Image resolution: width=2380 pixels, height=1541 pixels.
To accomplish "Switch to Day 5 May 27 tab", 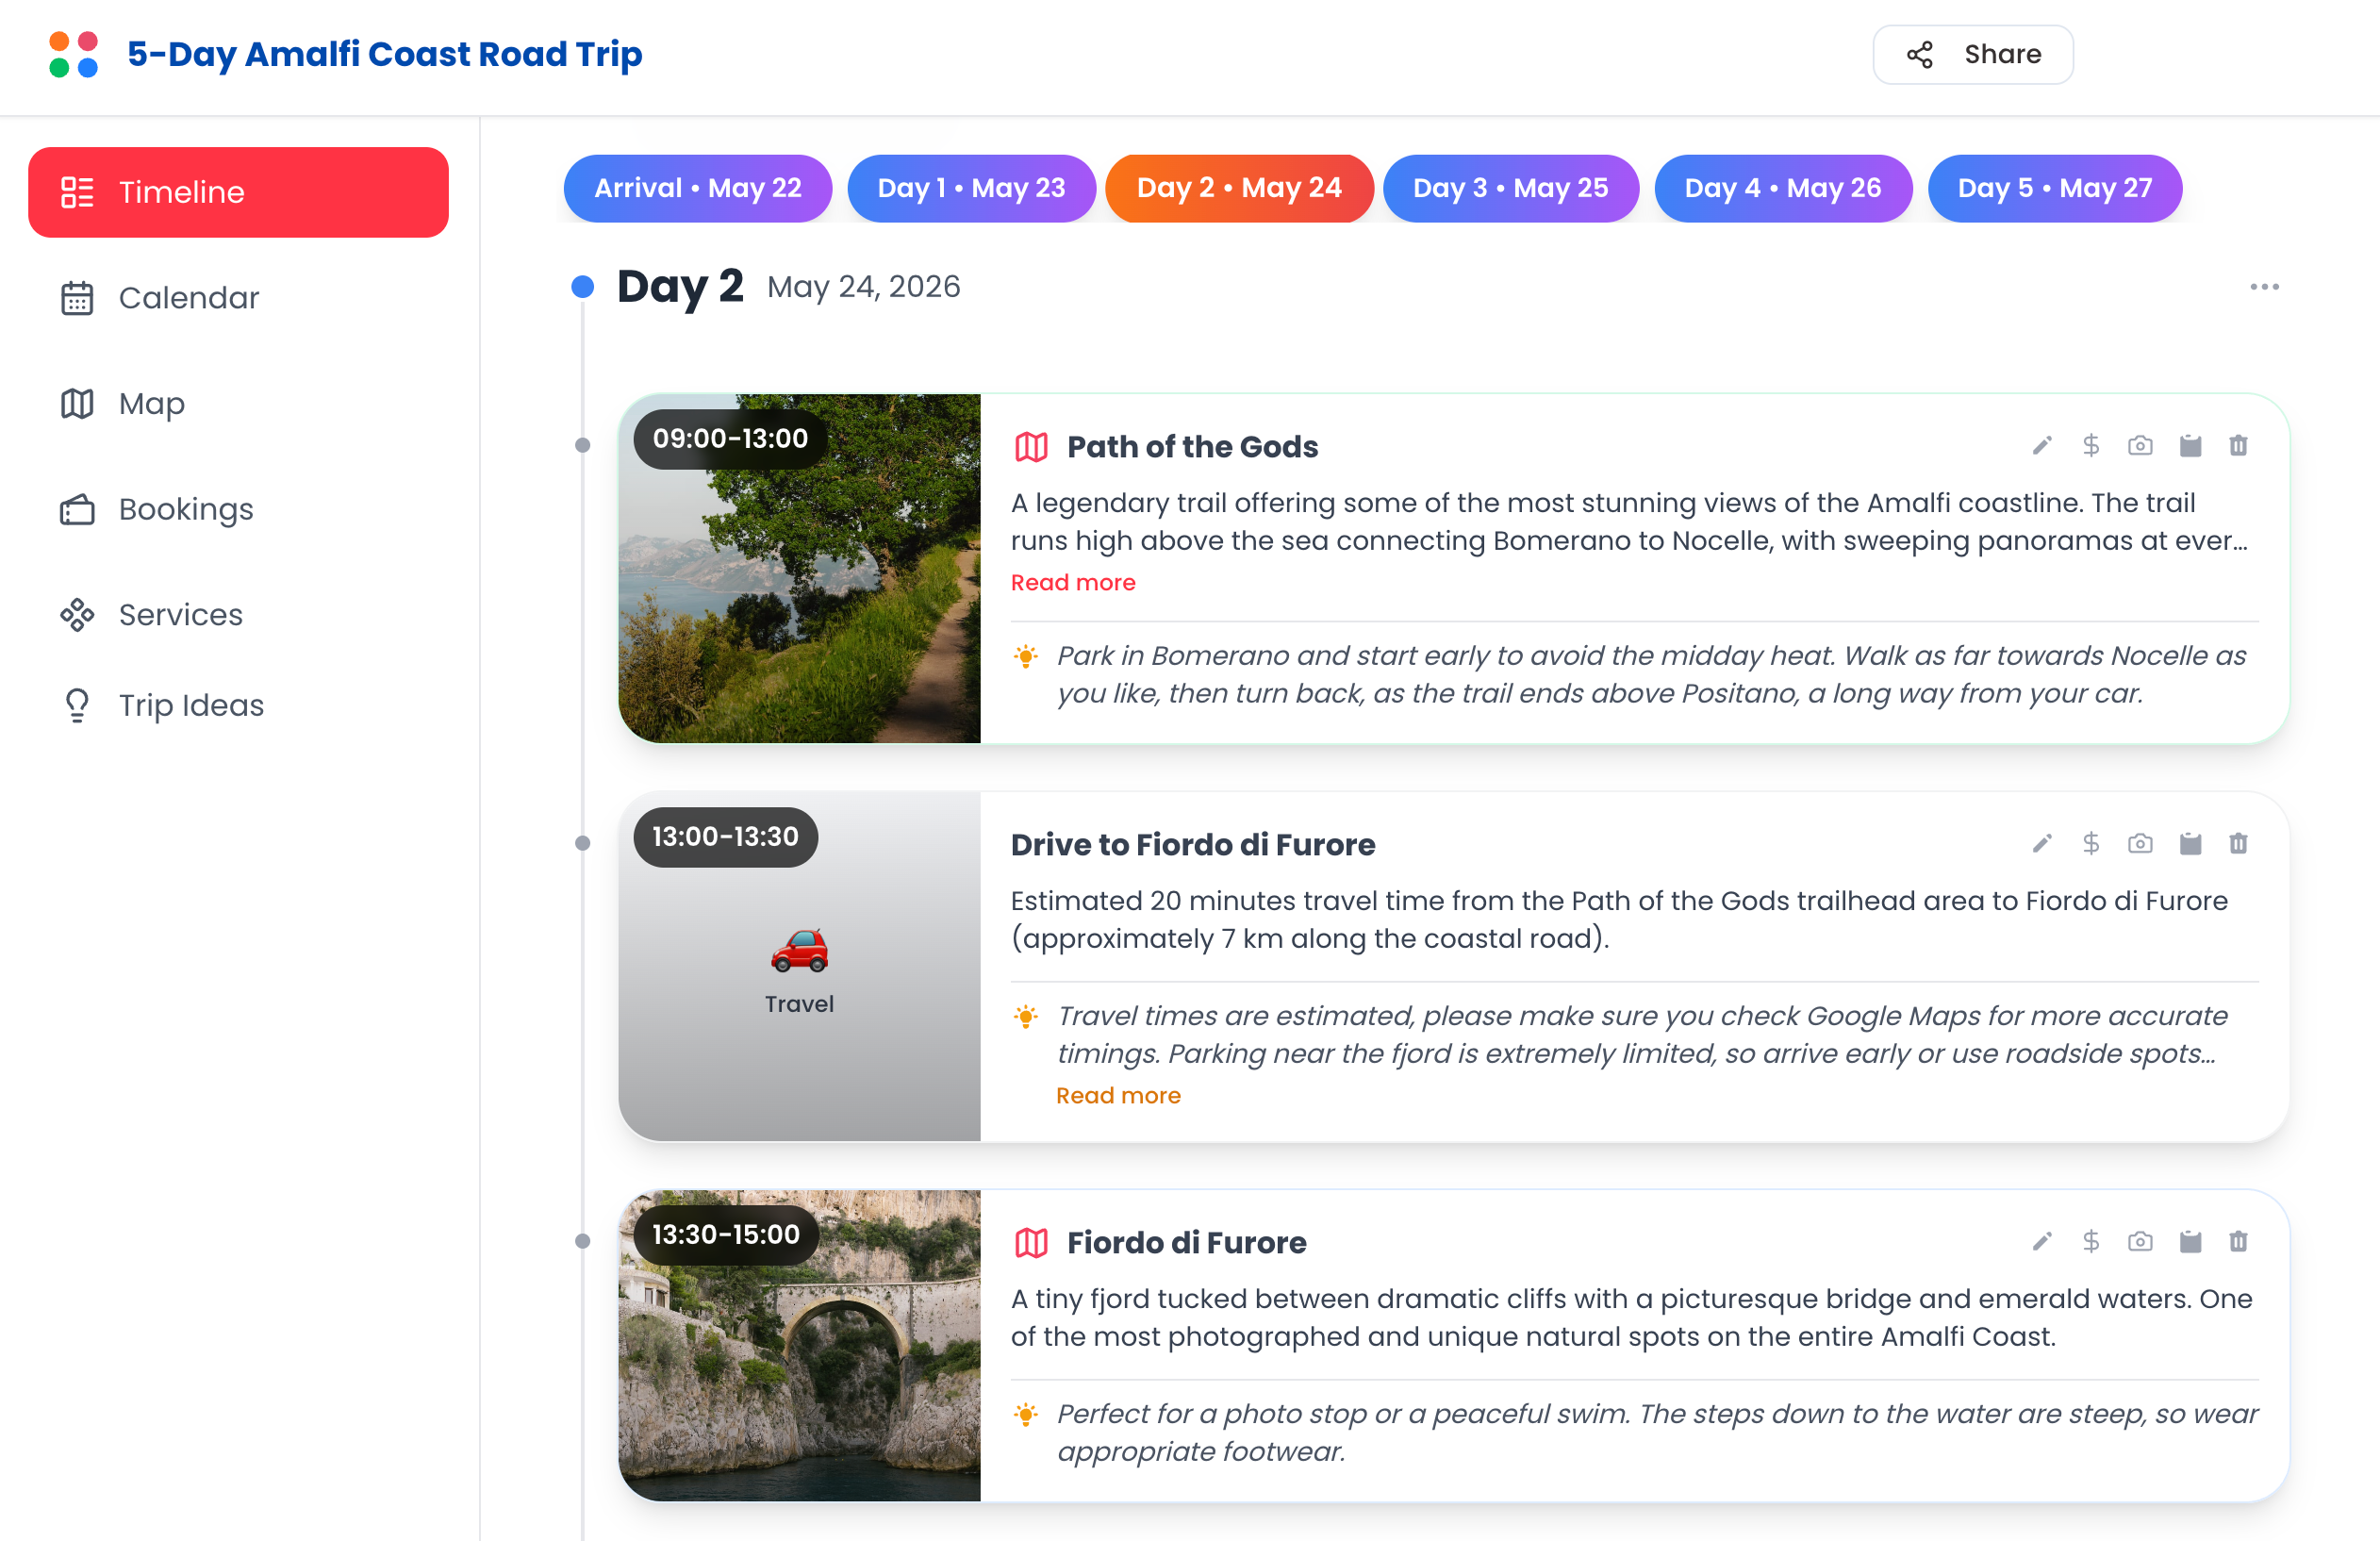I will coord(2054,188).
